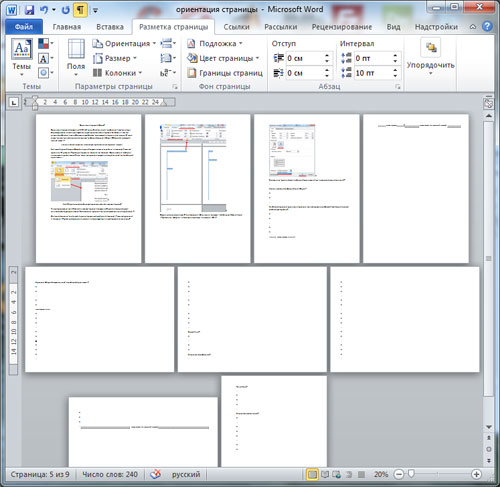Click the zoom slider handle
The width and height of the screenshot is (500, 487).
411,474
